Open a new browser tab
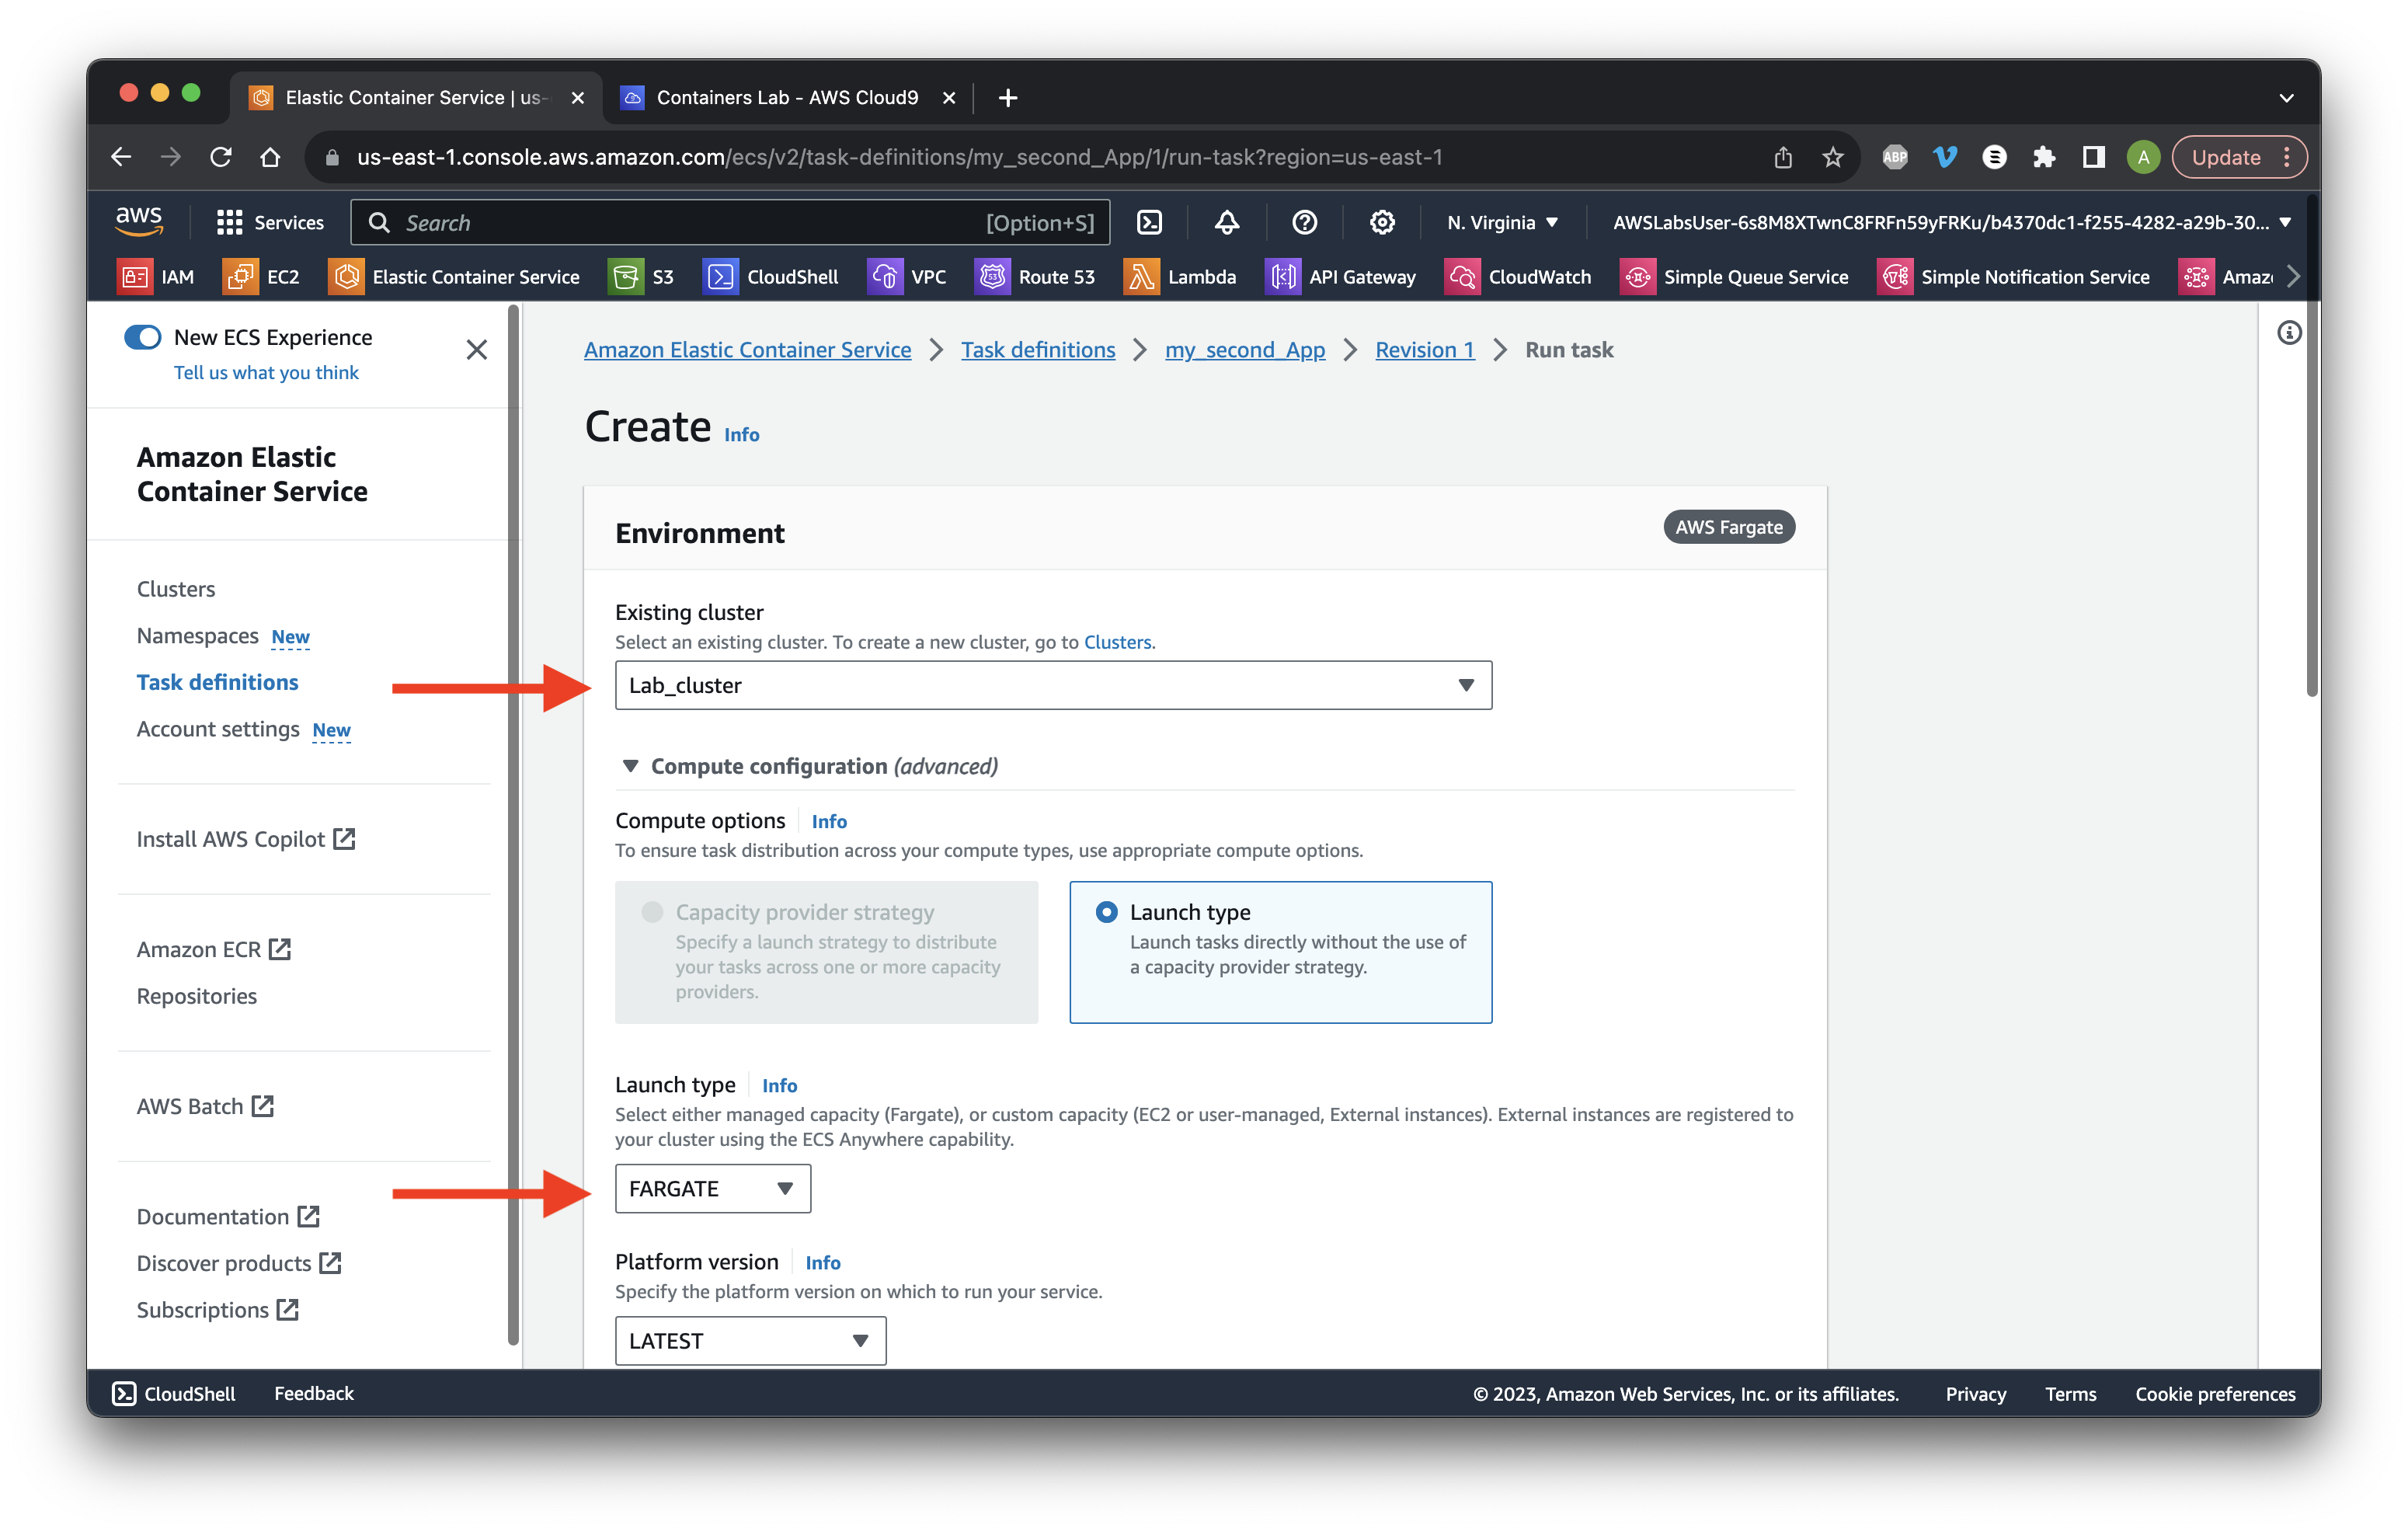The height and width of the screenshot is (1532, 2408). (x=1008, y=98)
